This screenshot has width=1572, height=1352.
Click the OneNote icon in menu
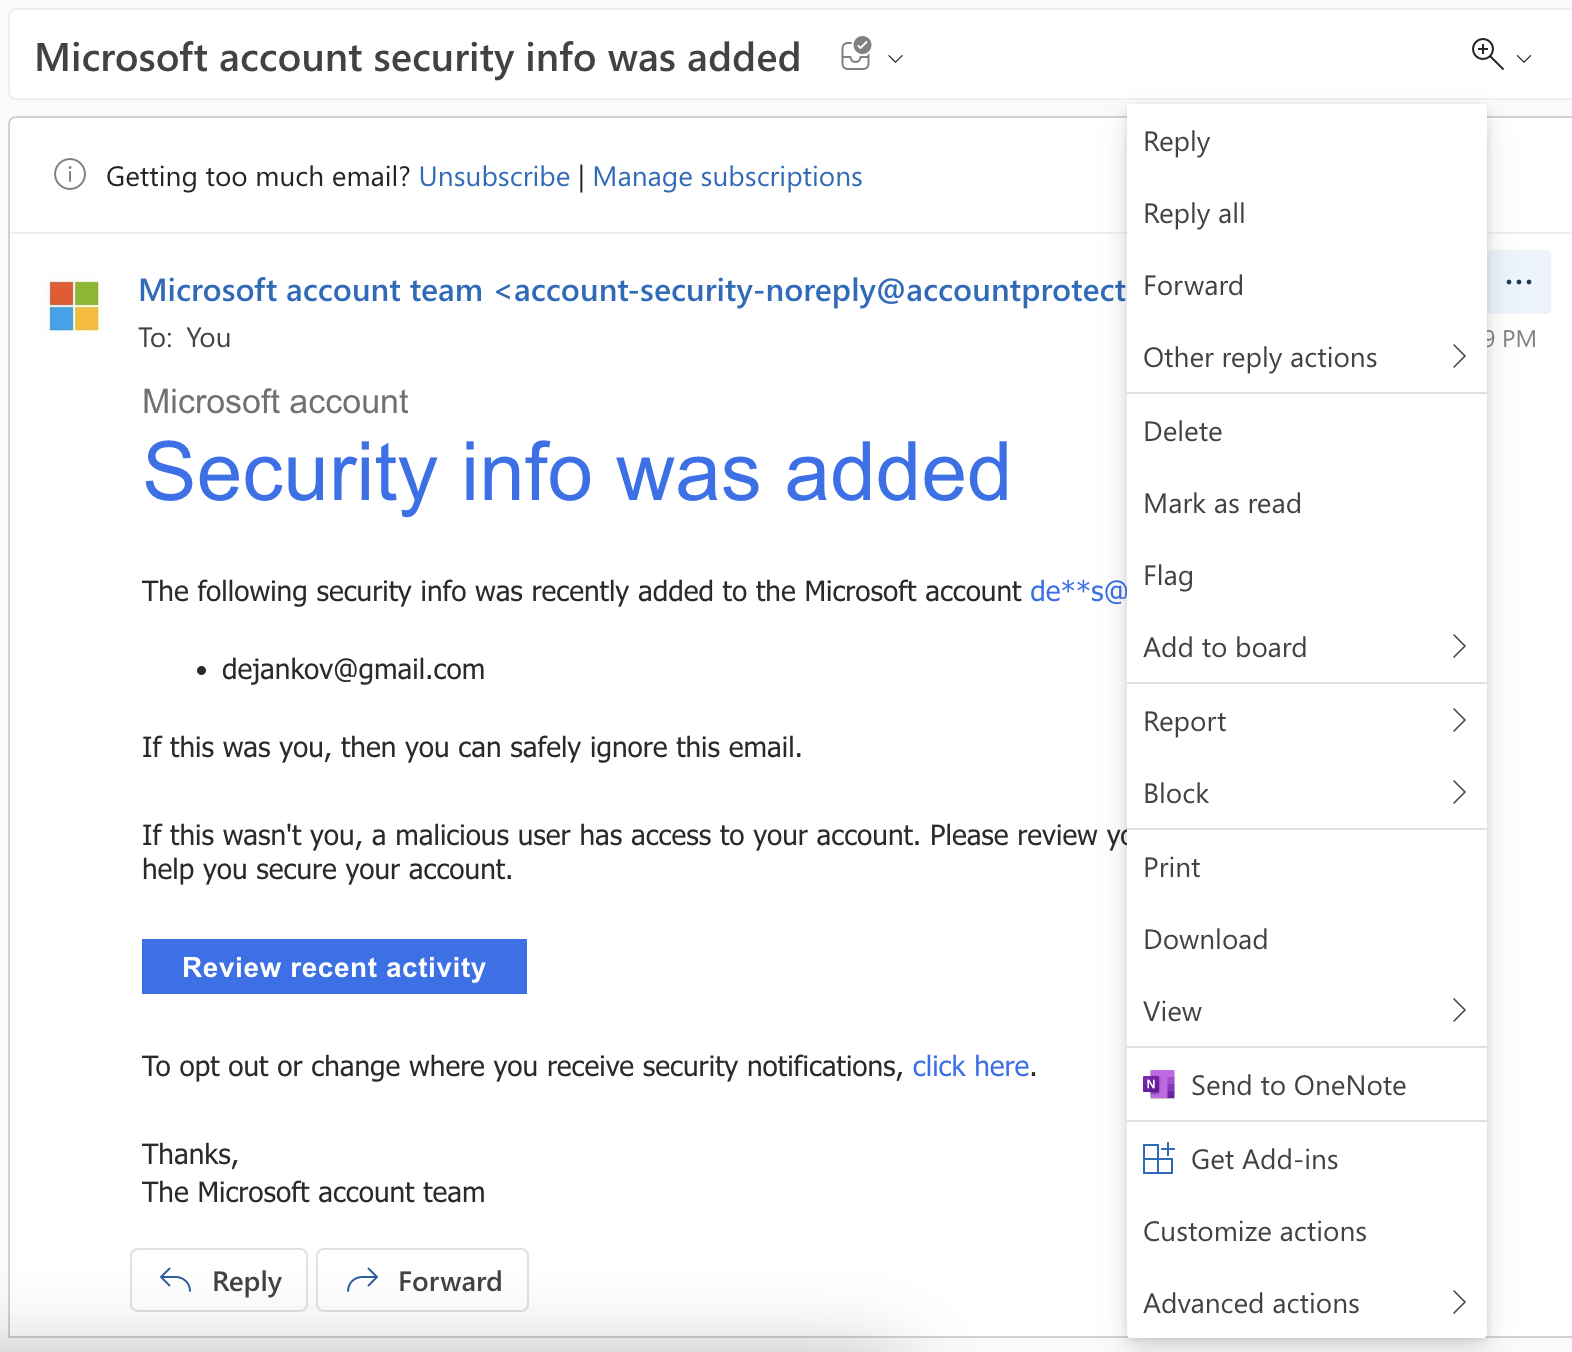coord(1159,1085)
